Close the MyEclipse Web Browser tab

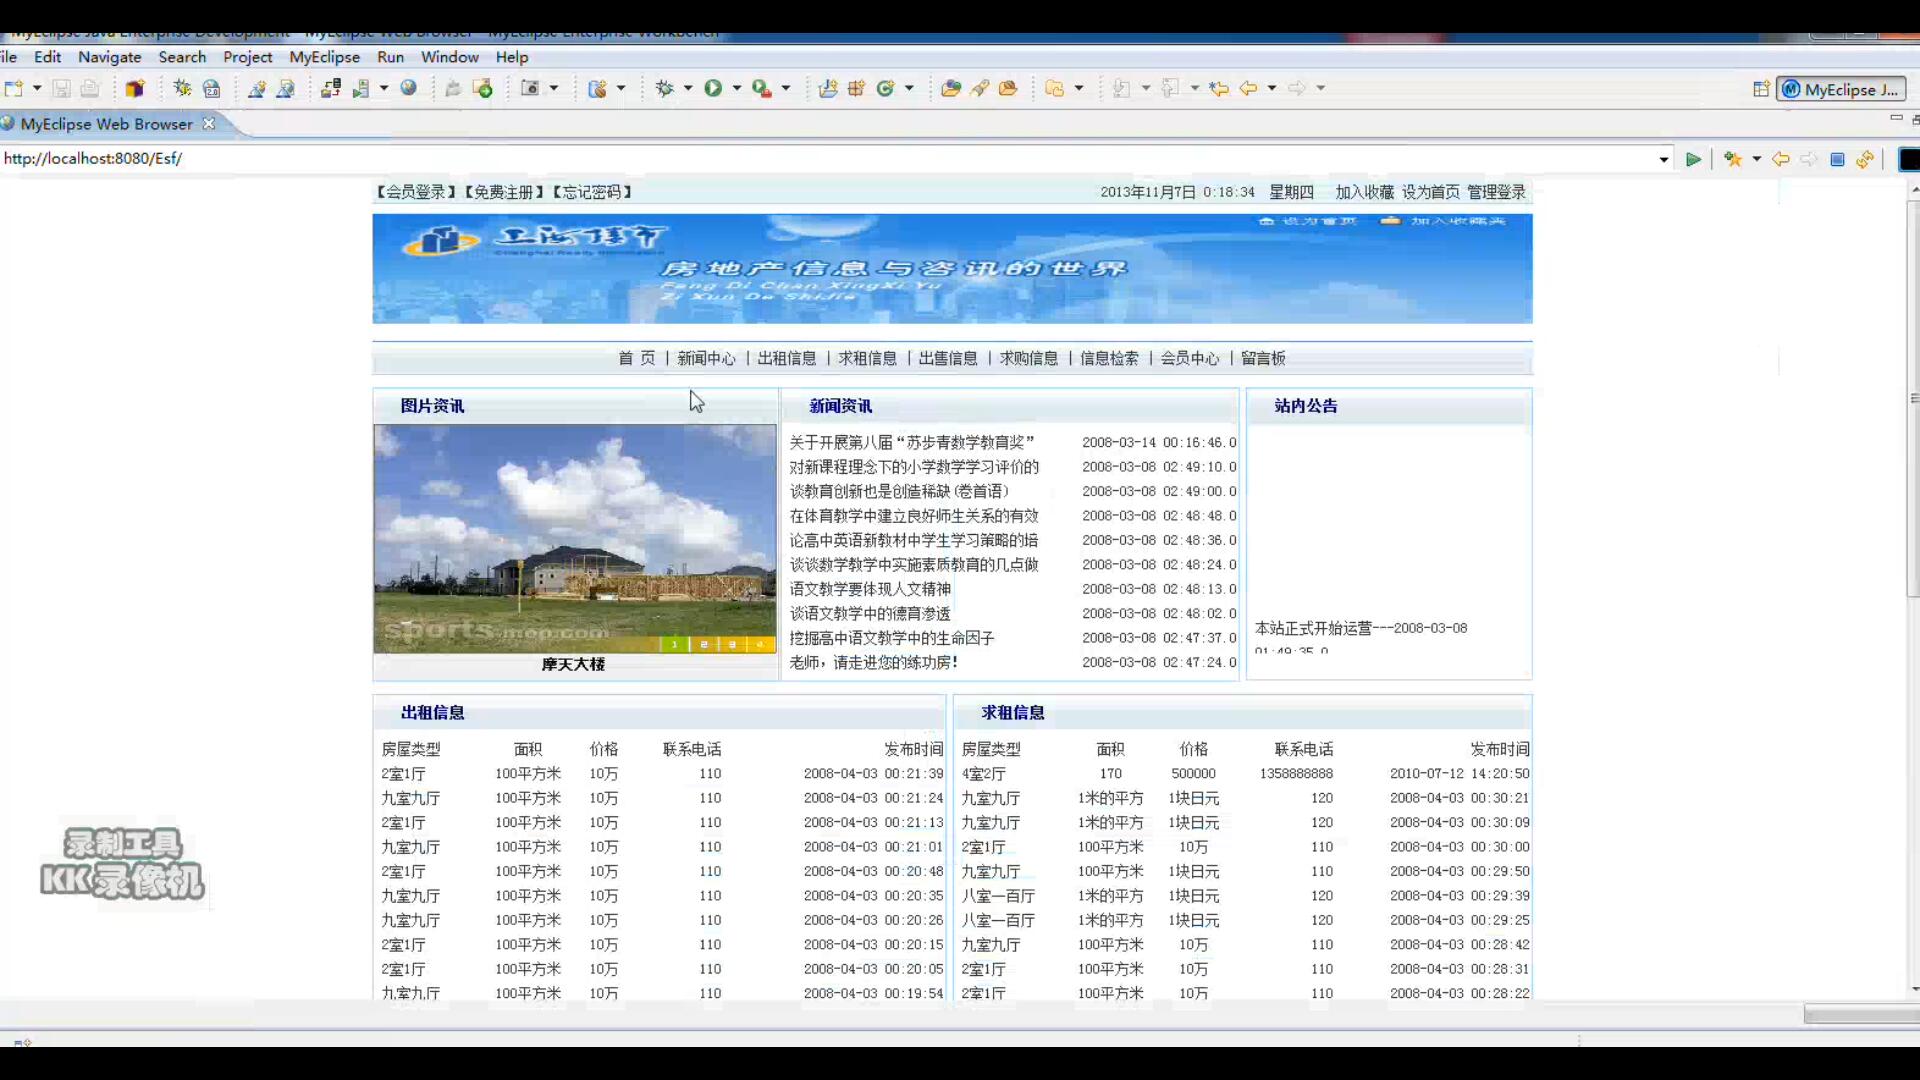209,123
